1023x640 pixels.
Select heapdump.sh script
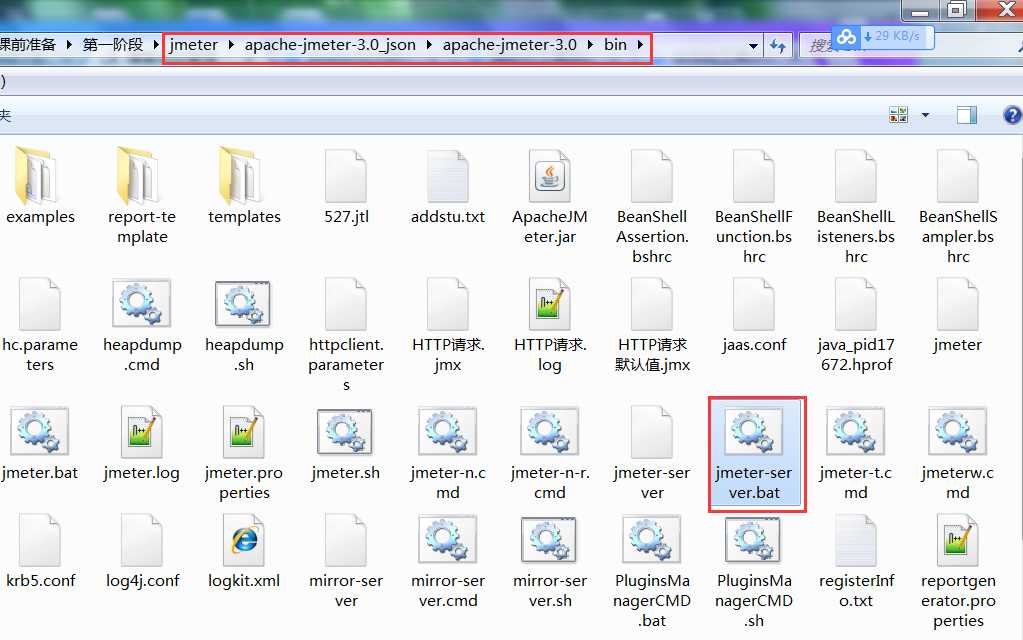pos(244,324)
